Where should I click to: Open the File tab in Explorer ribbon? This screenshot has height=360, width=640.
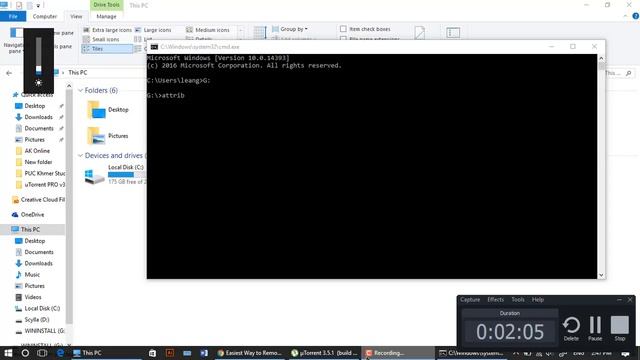pos(13,16)
